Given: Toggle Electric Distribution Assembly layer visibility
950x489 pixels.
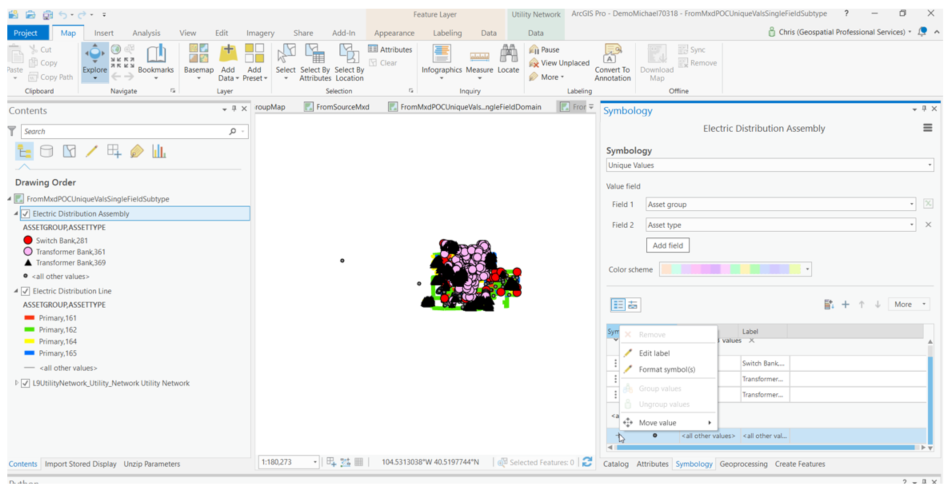Looking at the screenshot, I should [25, 214].
